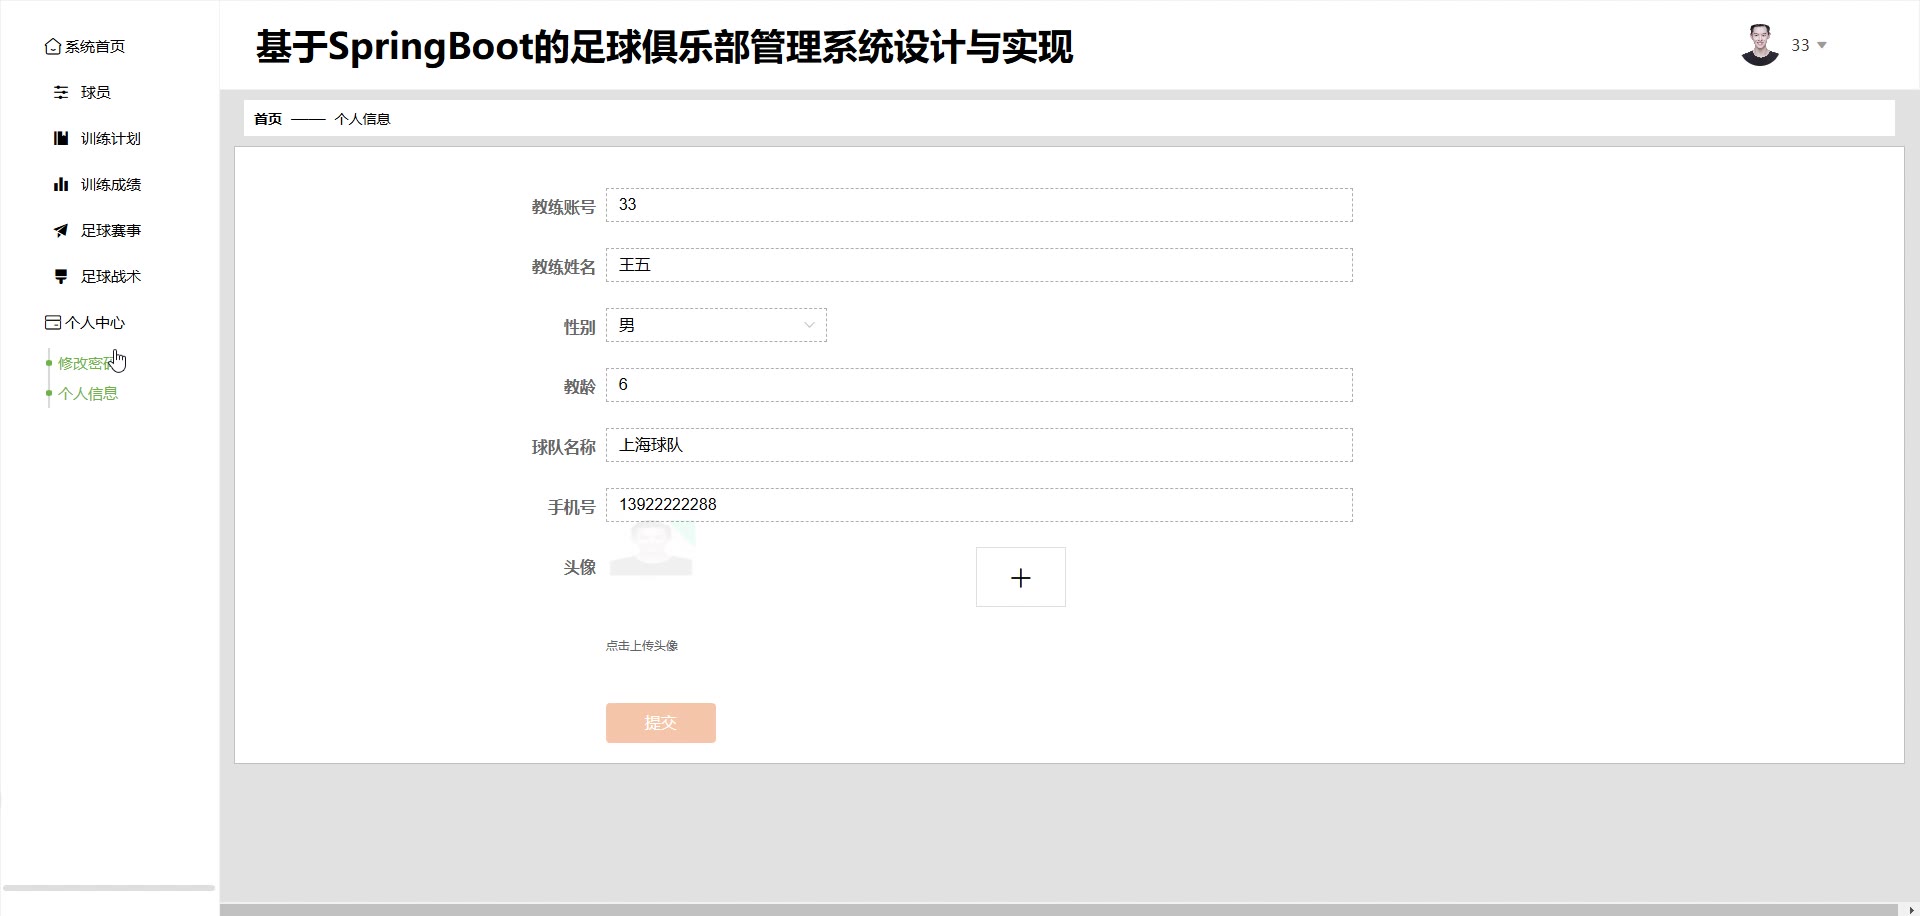Expand the user 33 account dropdown arrow
The image size is (1920, 916).
1822,45
